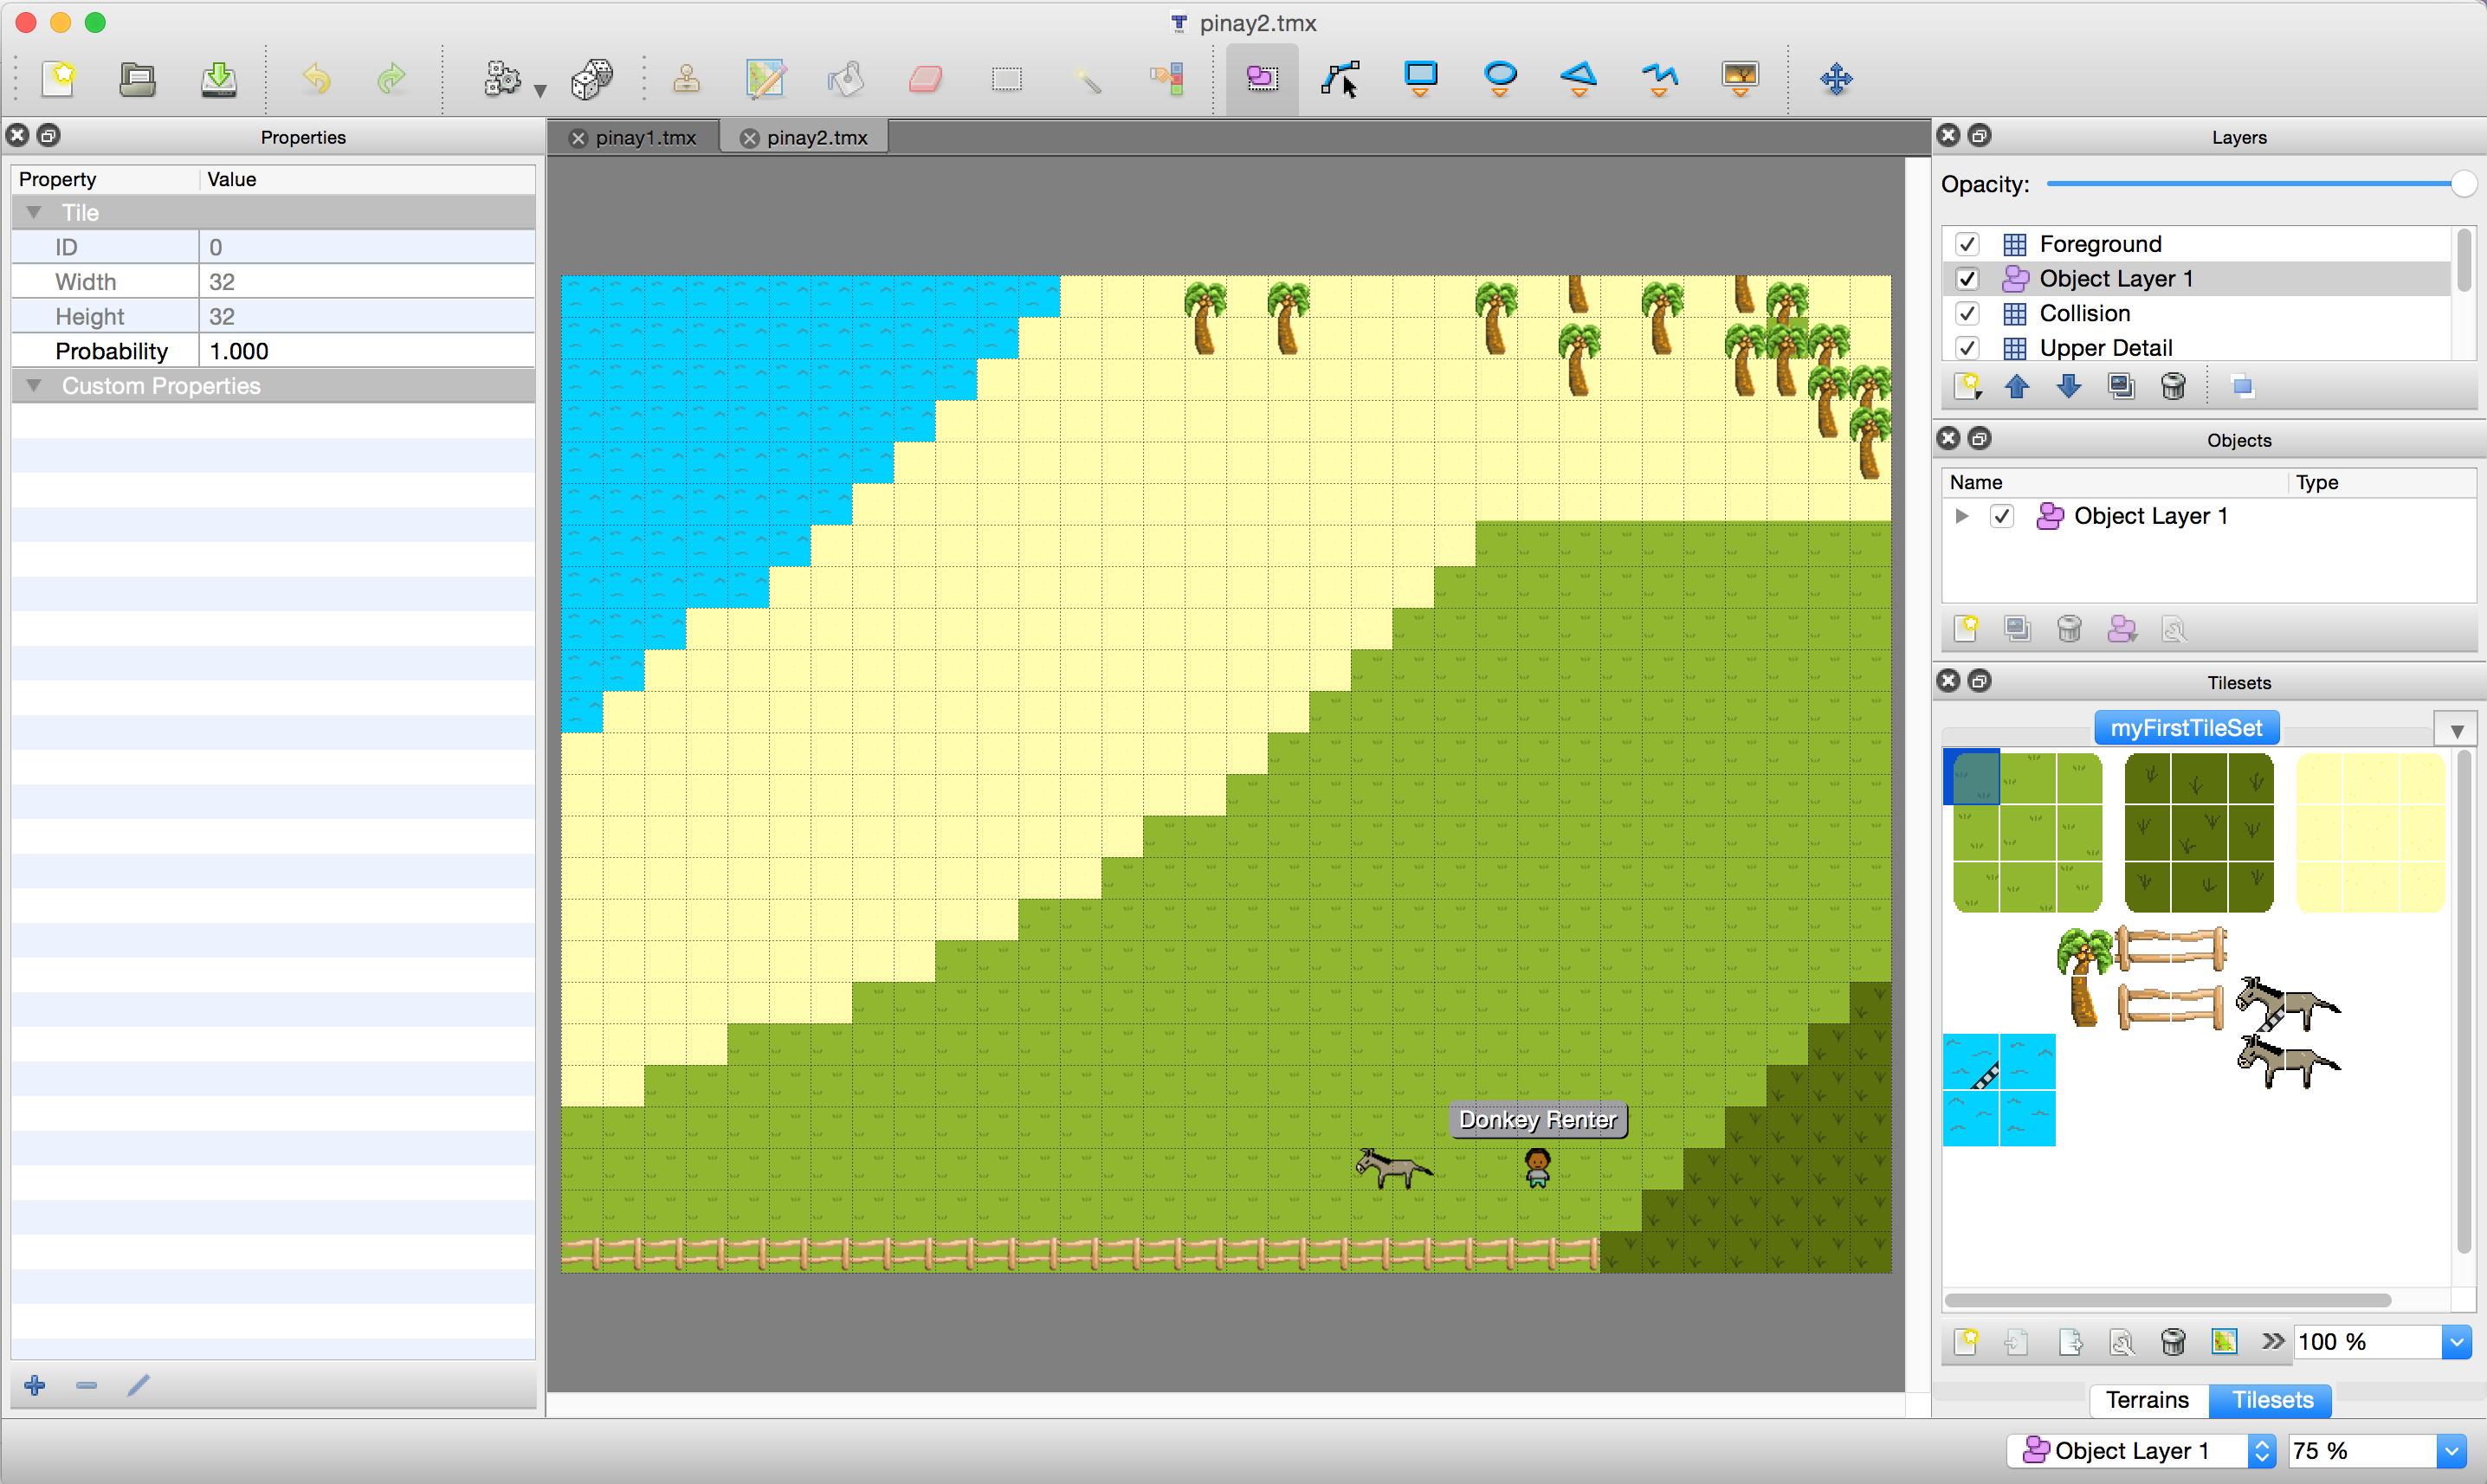Select the Magic Wand tool
Viewport: 2487px width, 1484px height.
pyautogui.click(x=1087, y=78)
